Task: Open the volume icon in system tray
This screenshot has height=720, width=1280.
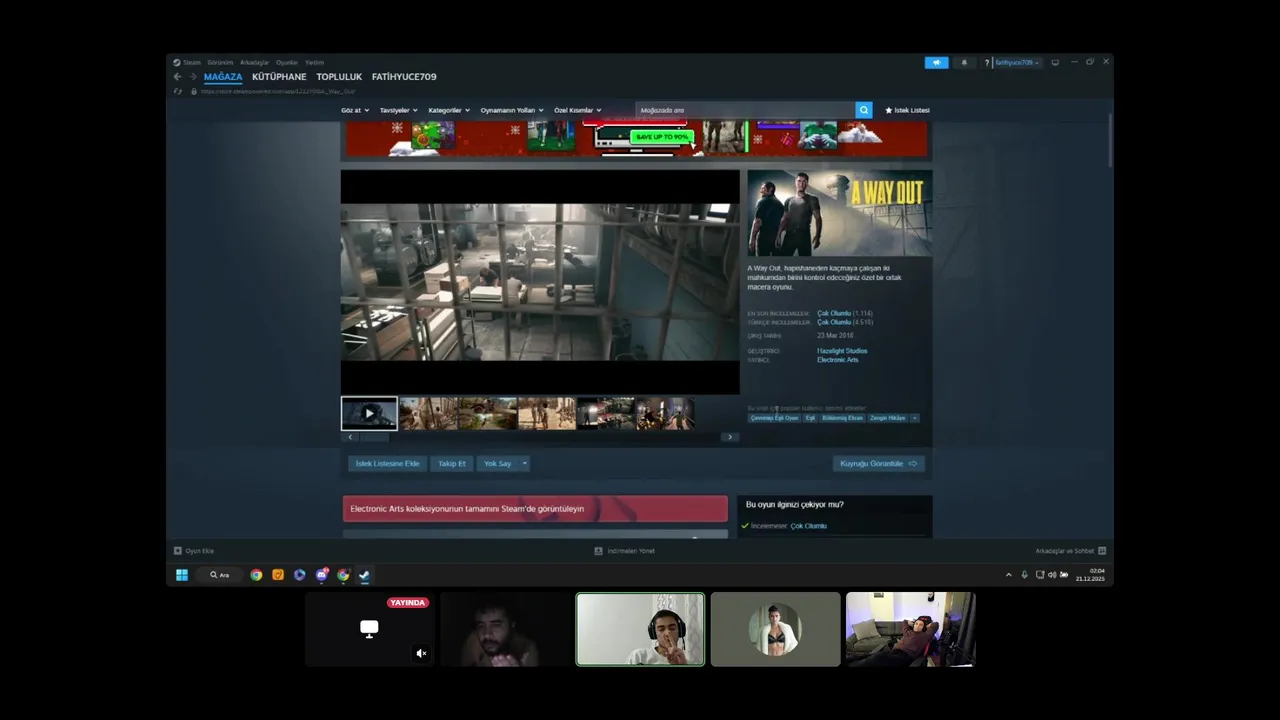Action: coord(1051,575)
